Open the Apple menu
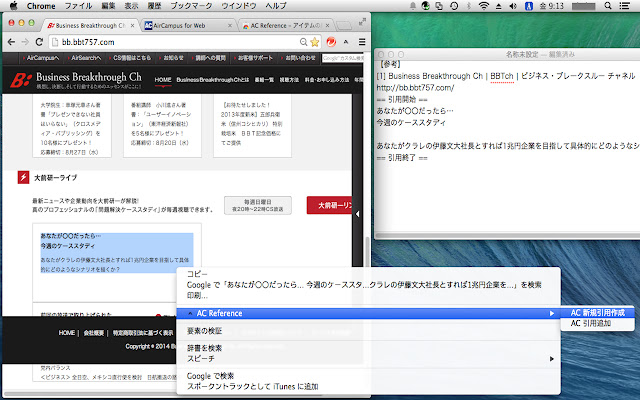Screen dimensions: 640x400 pyautogui.click(x=13, y=6)
